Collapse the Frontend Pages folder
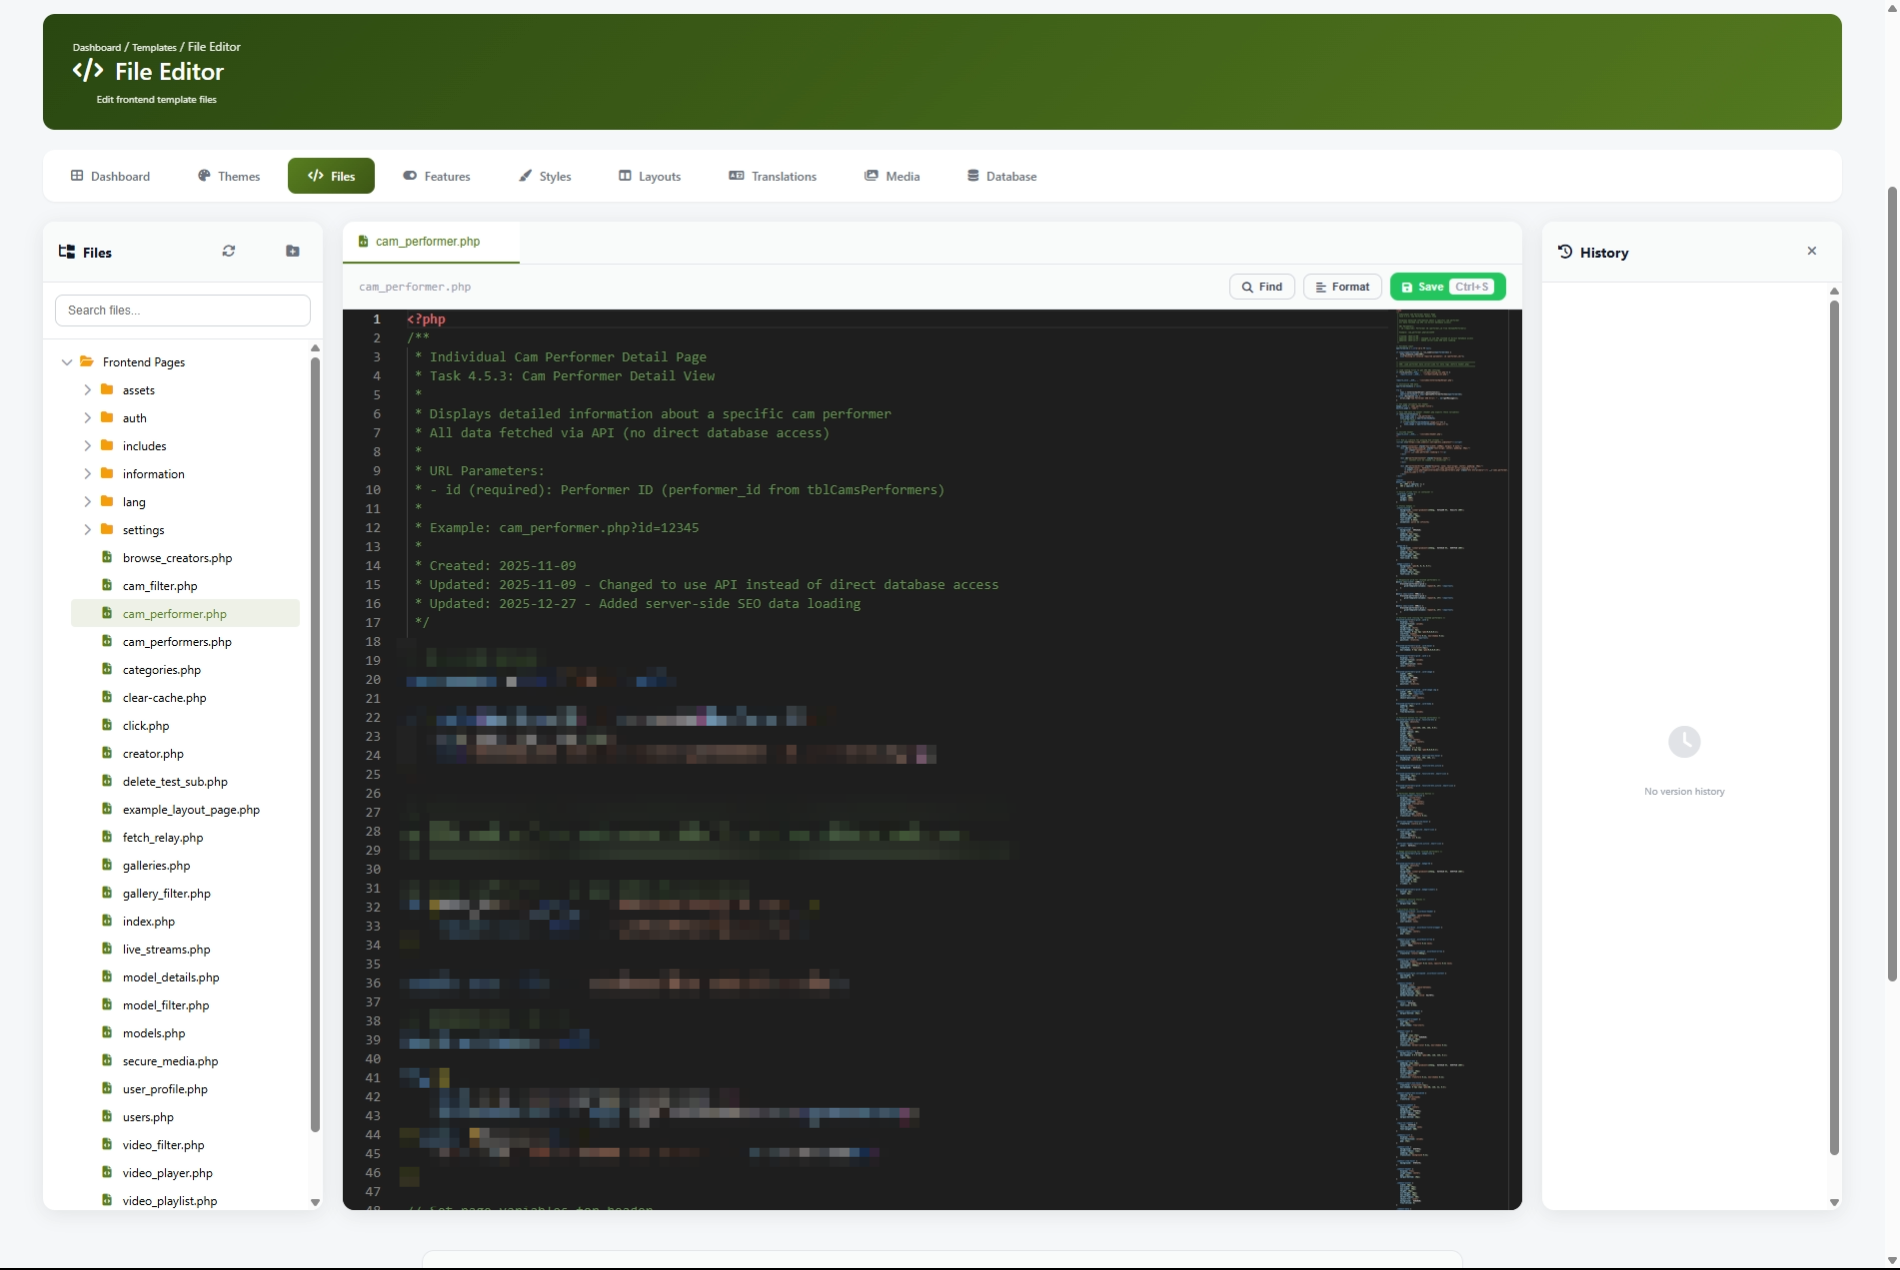Viewport: 1900px width, 1270px height. (x=66, y=362)
